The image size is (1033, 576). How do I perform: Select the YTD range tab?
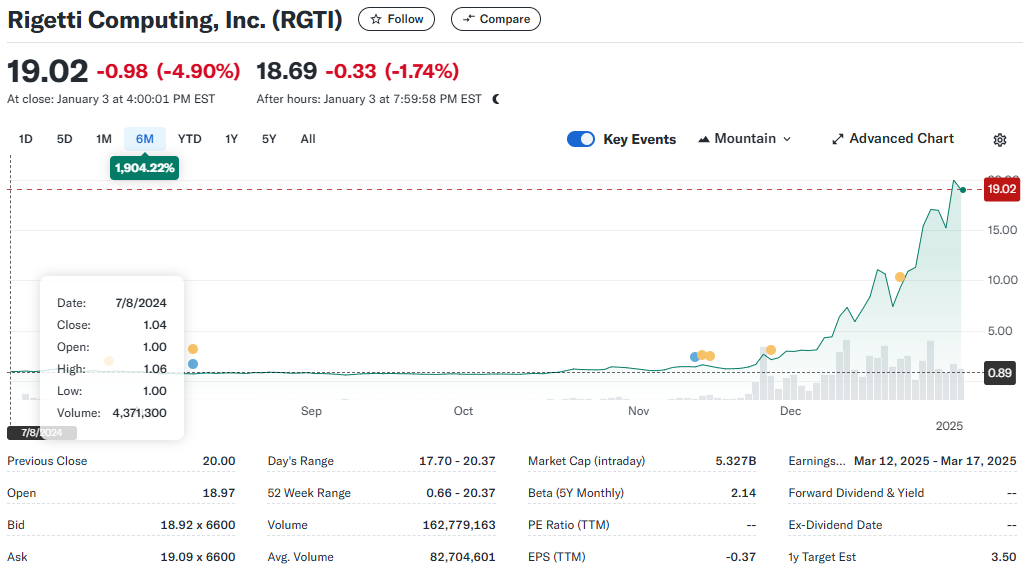click(x=190, y=139)
